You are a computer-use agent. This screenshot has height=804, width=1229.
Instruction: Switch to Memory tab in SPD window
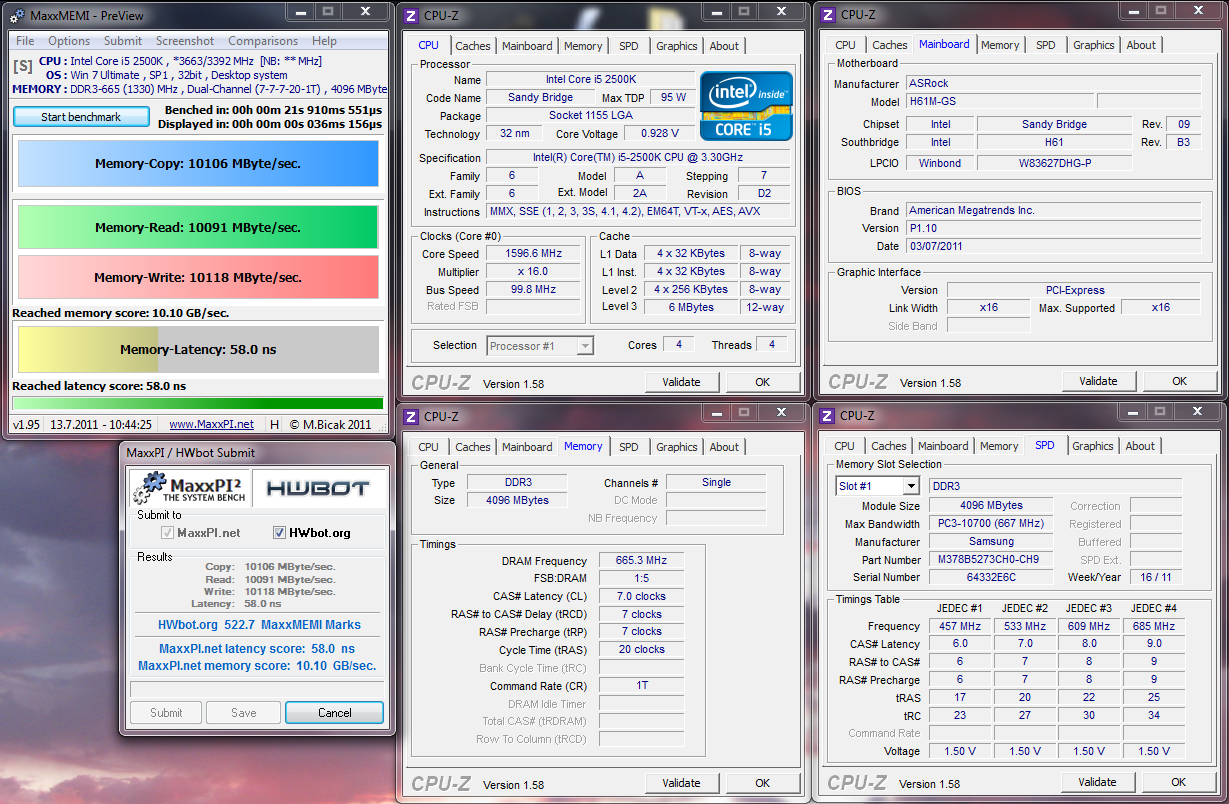[999, 446]
